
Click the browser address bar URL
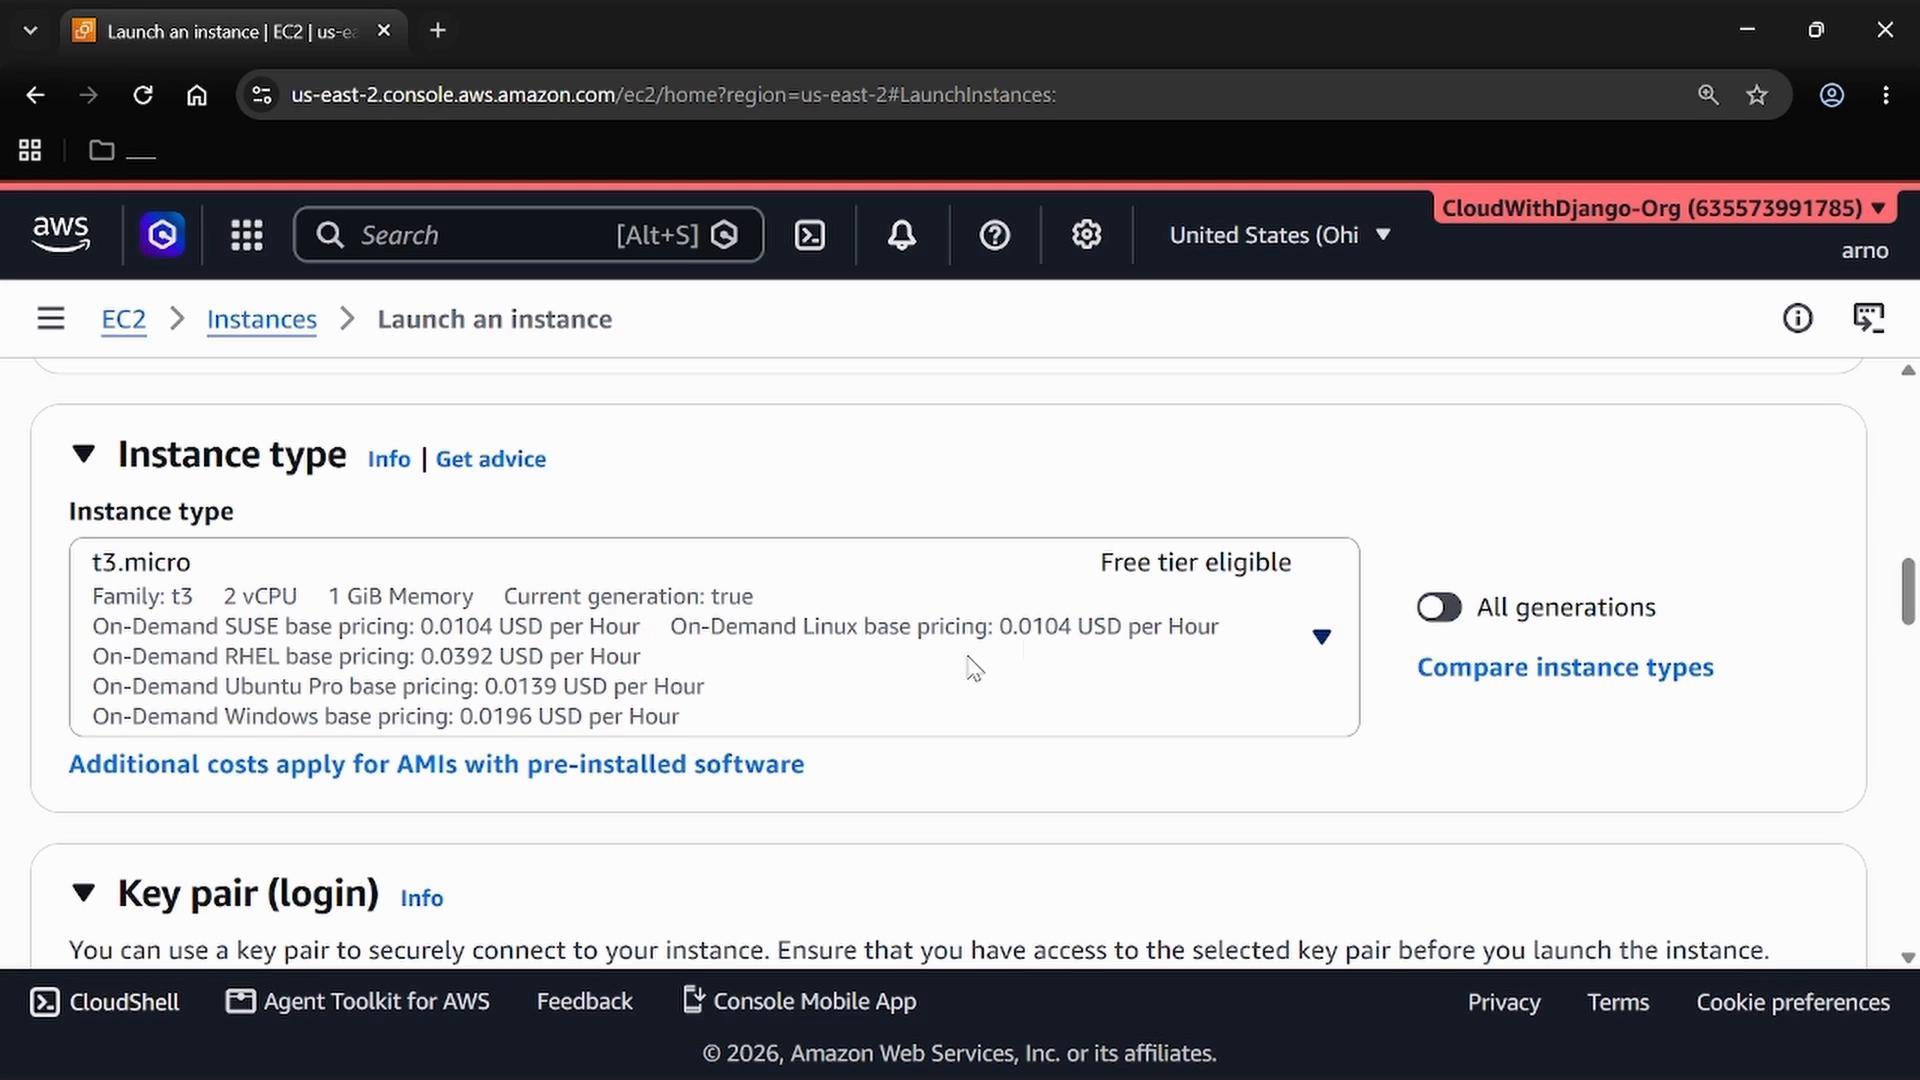click(673, 95)
